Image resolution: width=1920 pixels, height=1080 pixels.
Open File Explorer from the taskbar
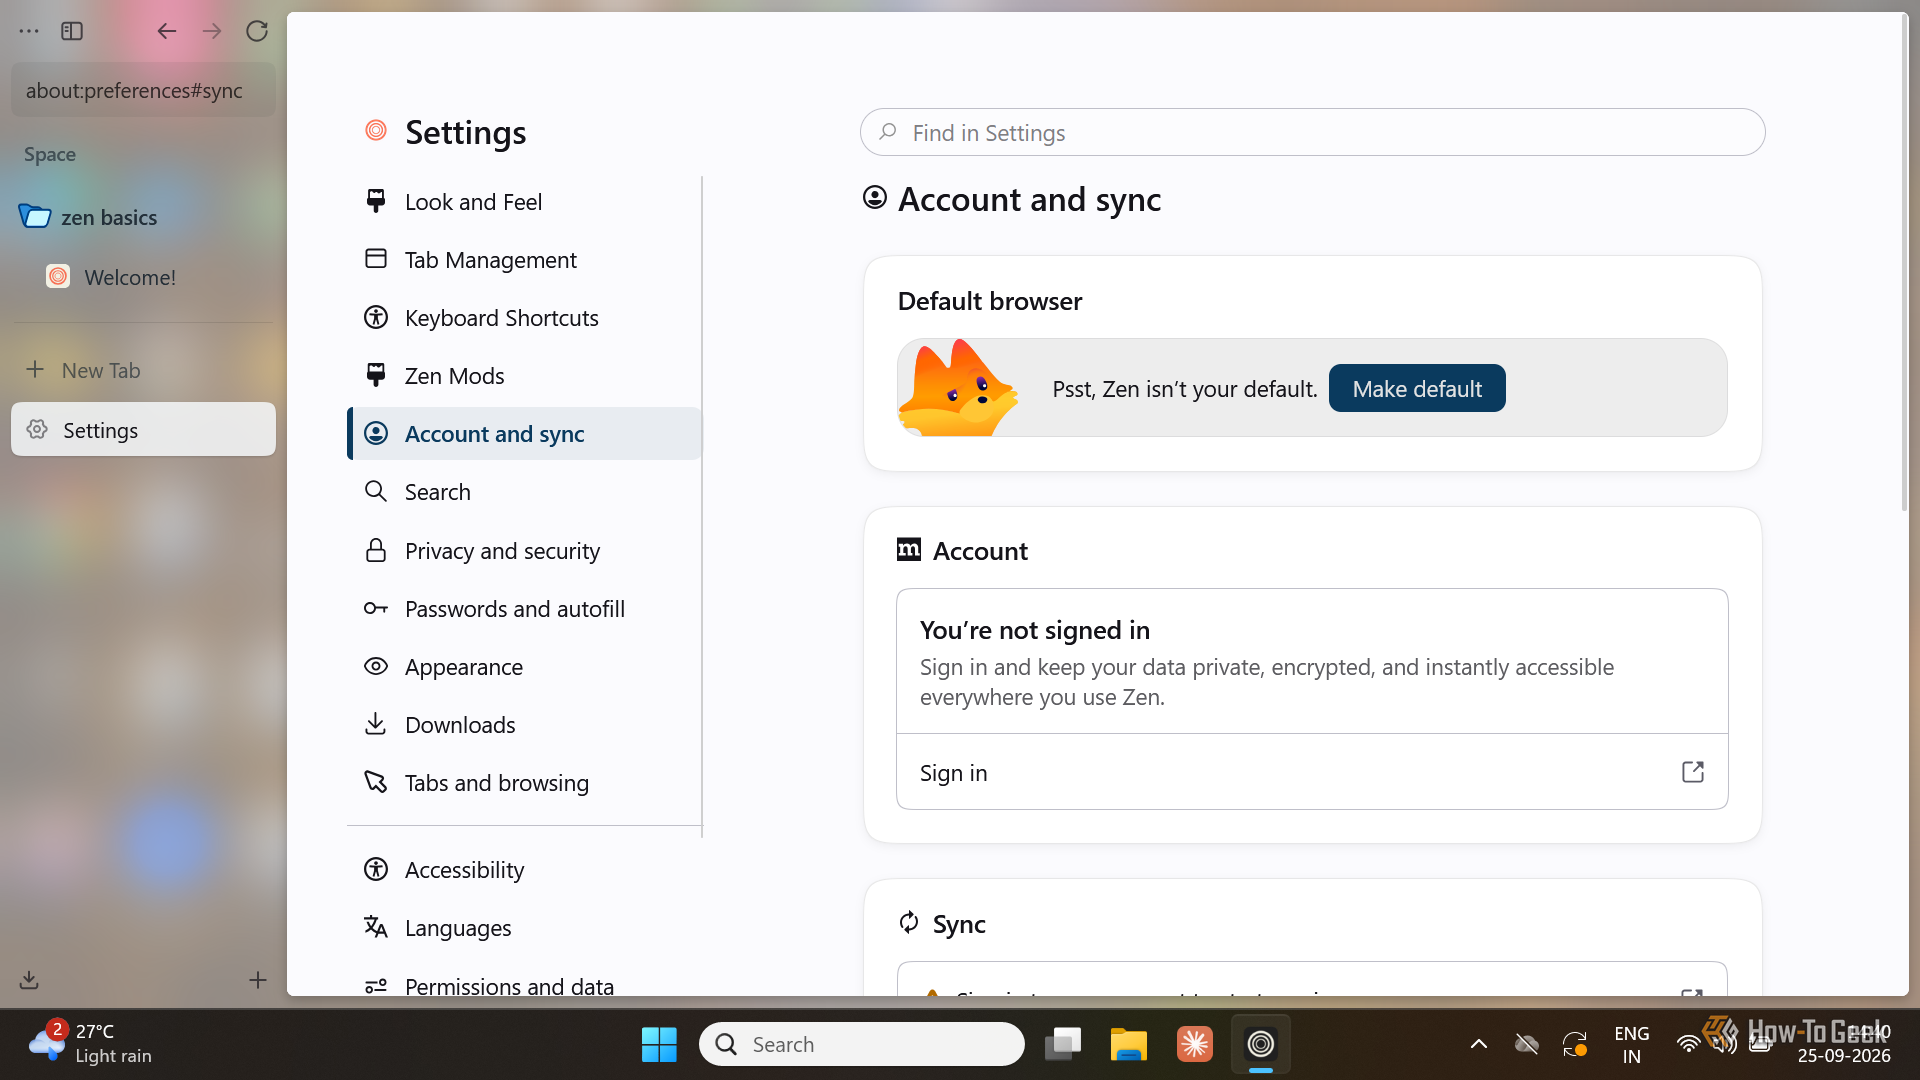coord(1129,1044)
